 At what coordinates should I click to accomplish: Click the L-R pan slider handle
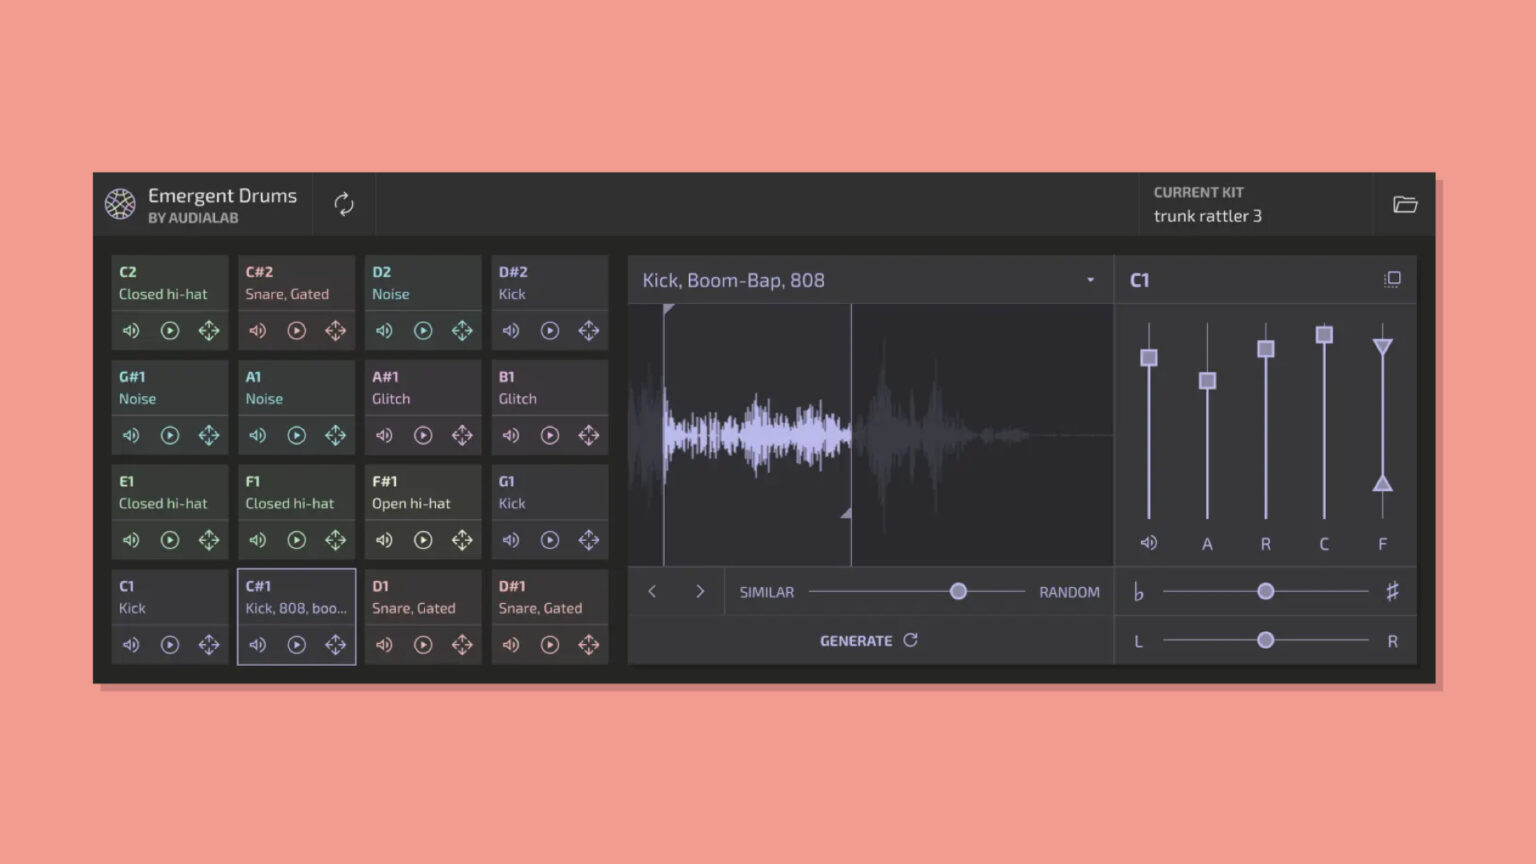[x=1266, y=640]
